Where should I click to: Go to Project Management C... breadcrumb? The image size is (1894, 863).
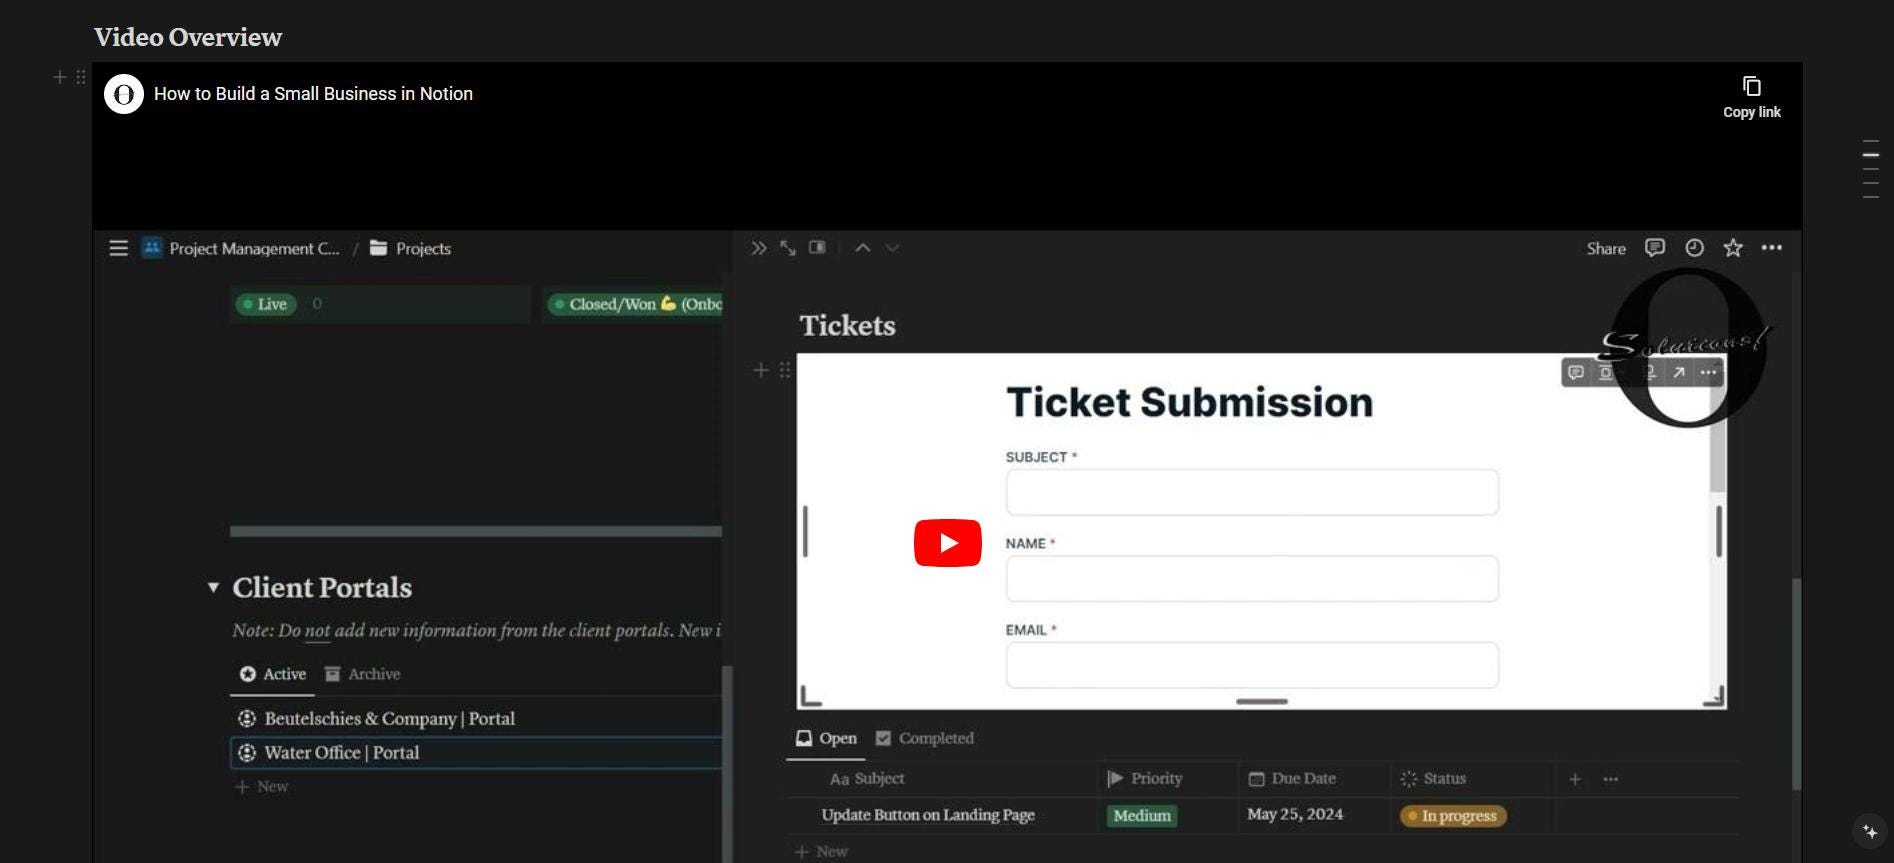point(241,248)
